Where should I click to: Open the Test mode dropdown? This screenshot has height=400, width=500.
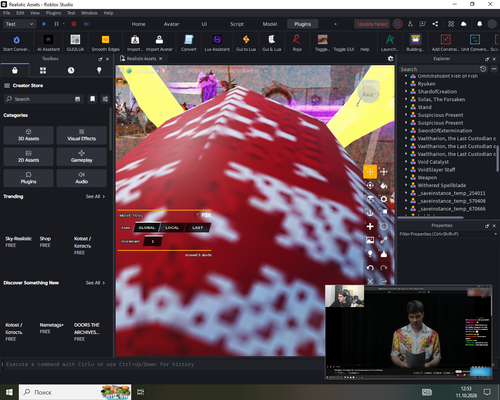click(19, 24)
